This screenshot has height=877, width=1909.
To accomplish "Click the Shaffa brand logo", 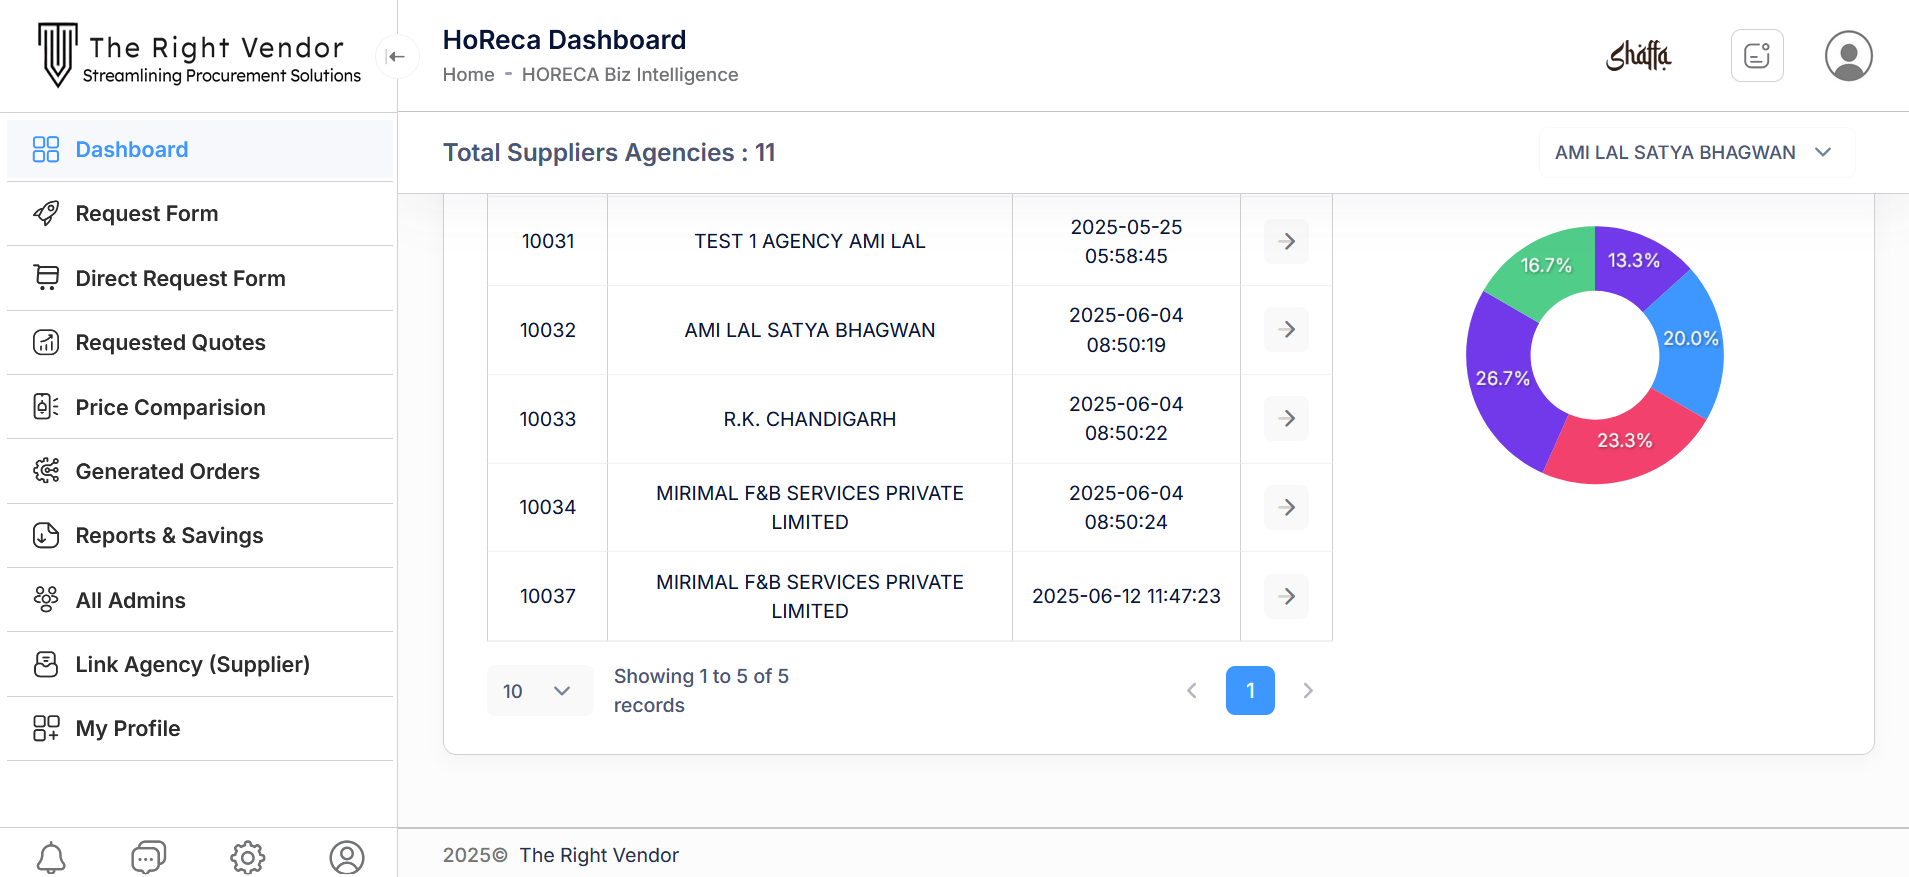I will point(1638,56).
